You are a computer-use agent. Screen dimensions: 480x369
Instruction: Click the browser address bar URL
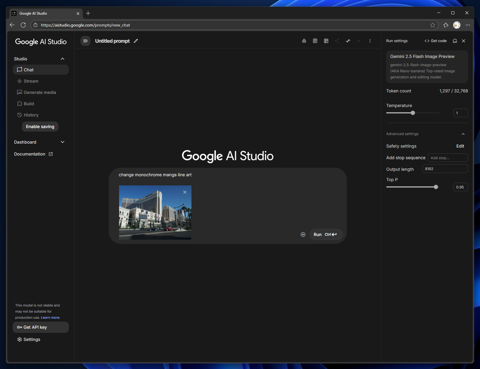pyautogui.click(x=86, y=25)
